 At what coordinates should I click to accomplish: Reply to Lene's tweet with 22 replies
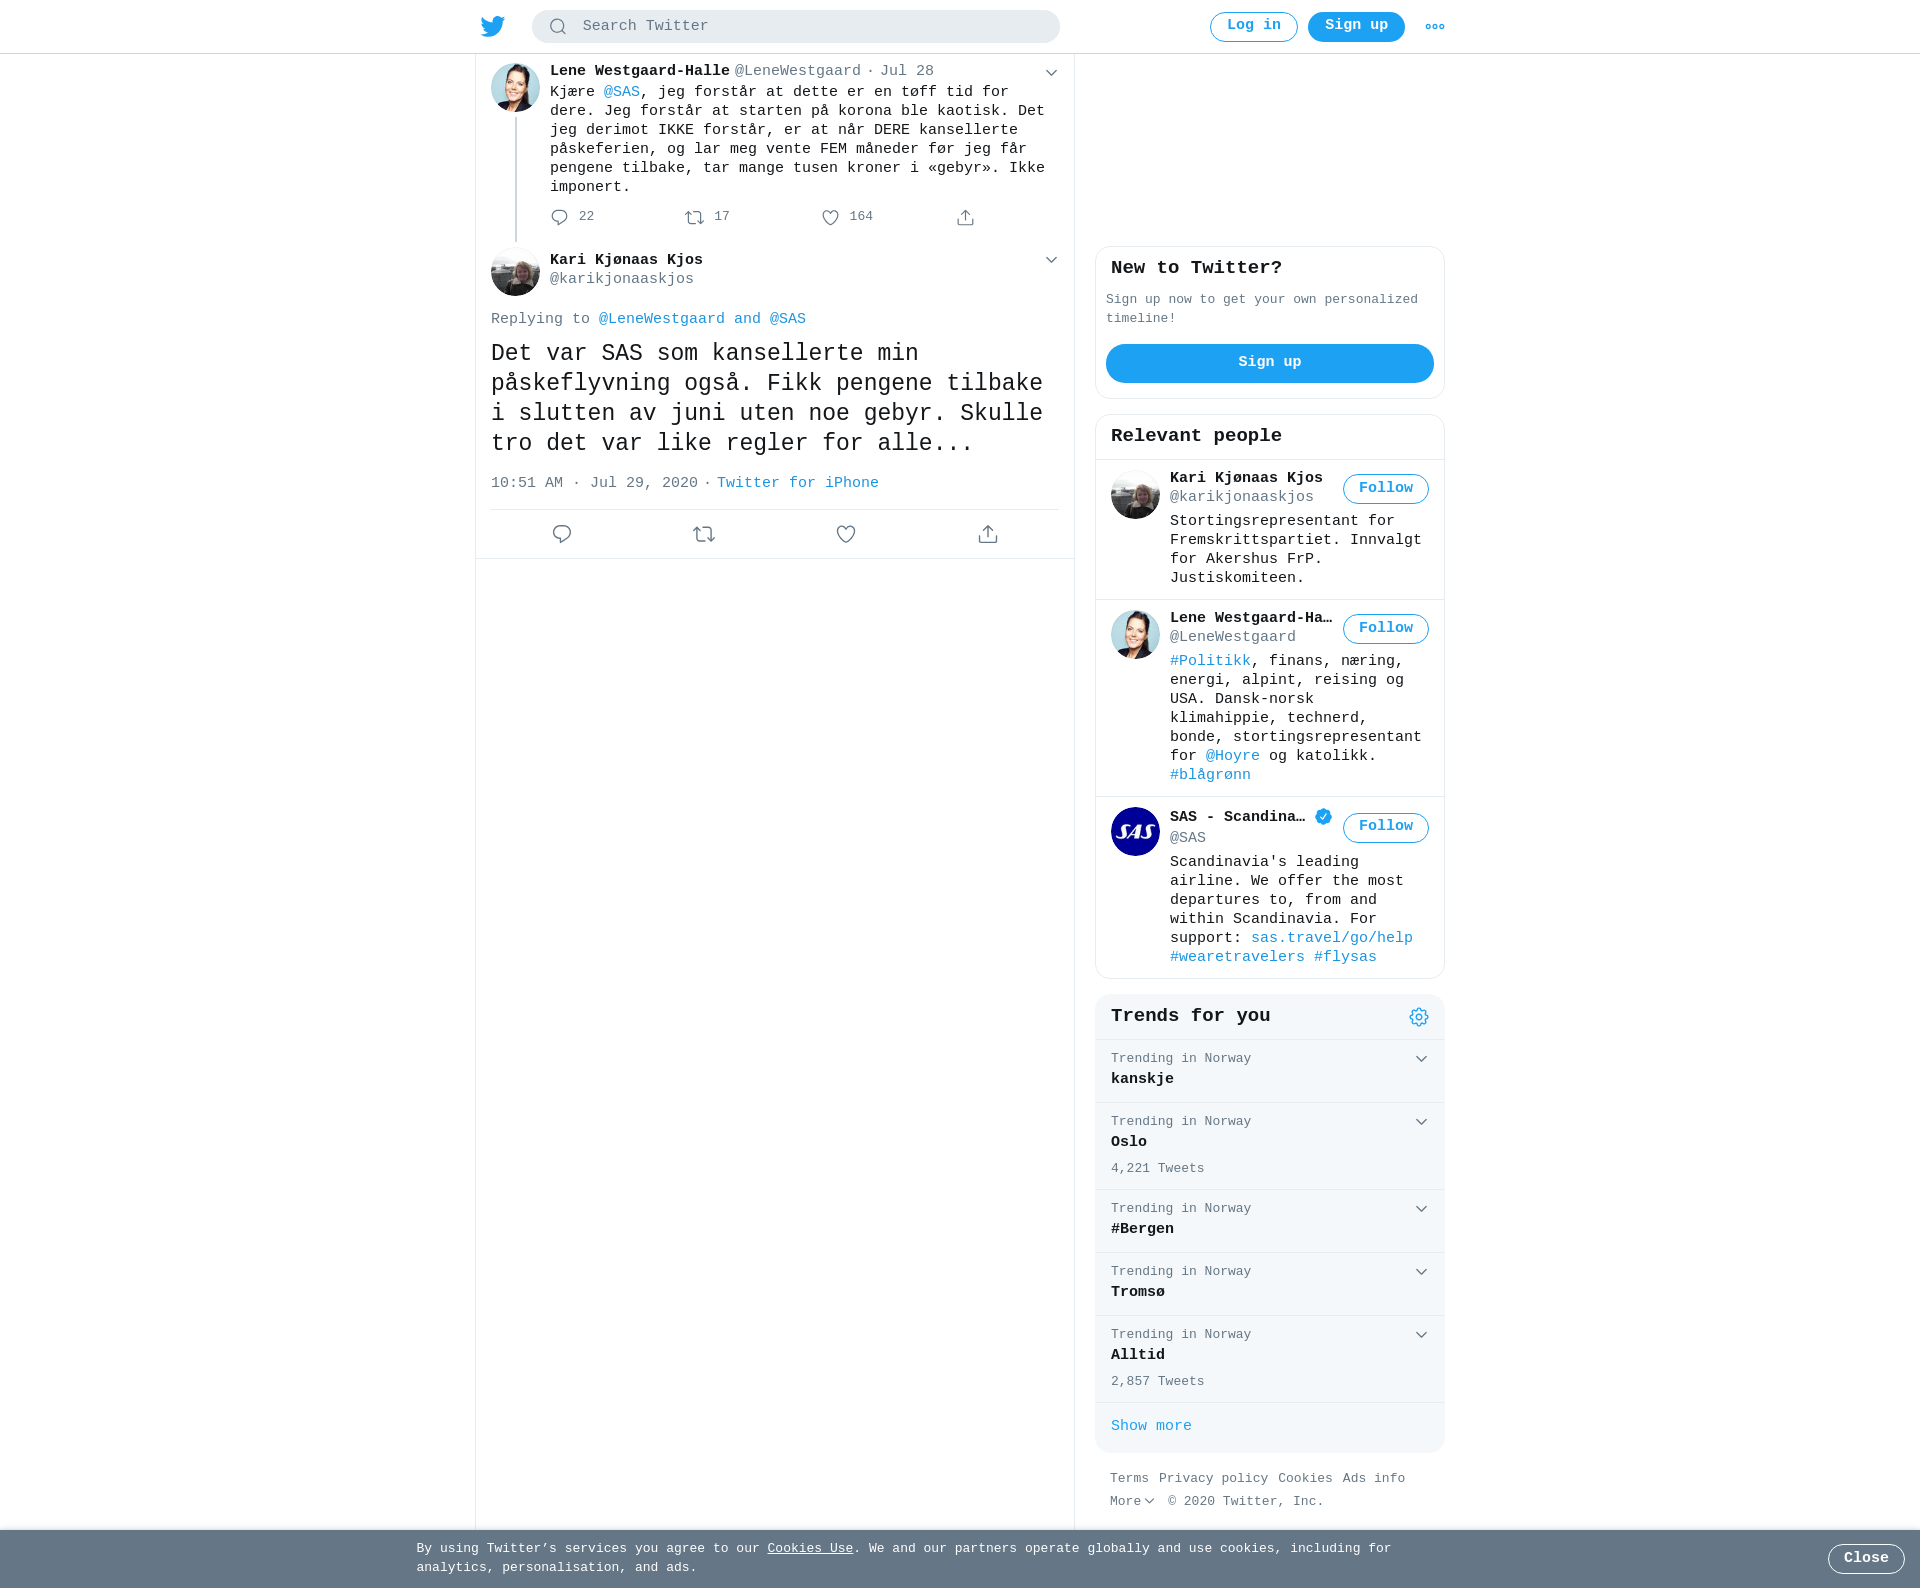tap(559, 217)
